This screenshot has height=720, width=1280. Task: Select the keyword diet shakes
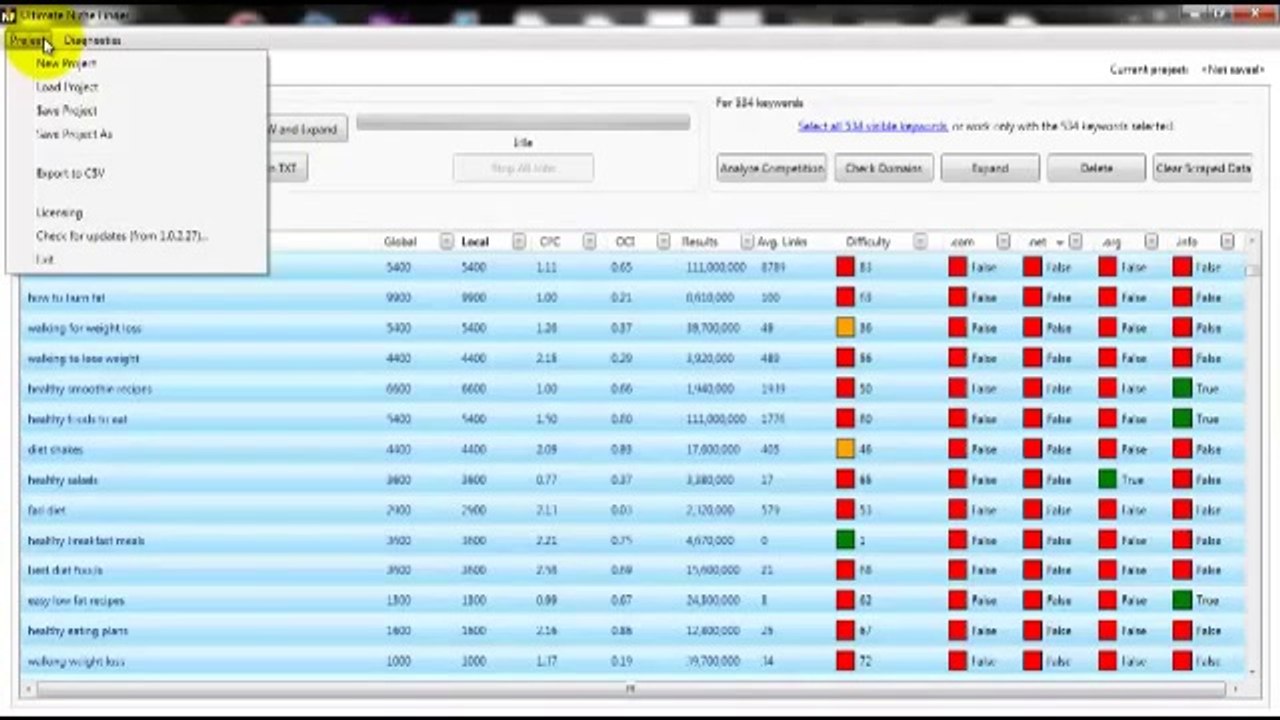(55, 449)
